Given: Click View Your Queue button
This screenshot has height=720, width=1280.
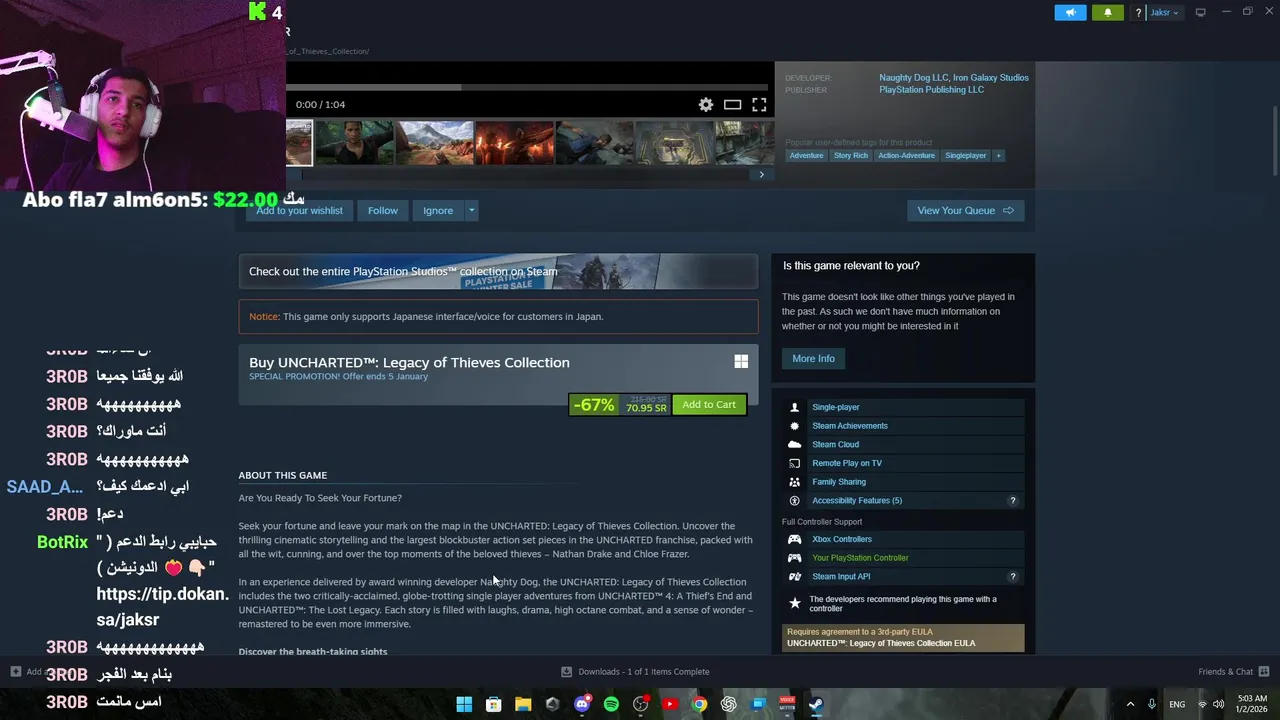Looking at the screenshot, I should click(x=965, y=210).
